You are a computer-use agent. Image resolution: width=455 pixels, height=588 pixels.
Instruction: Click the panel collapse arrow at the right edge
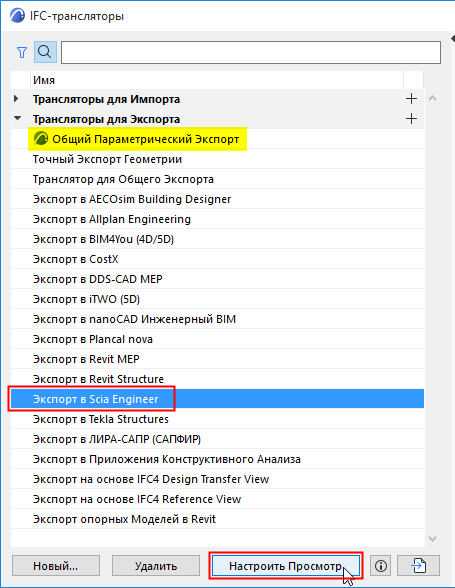tap(452, 39)
